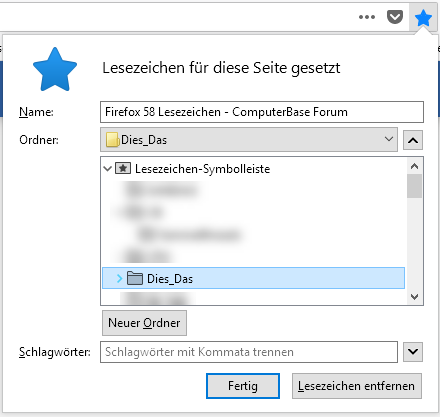Click yellow folder icon in Ordner dropdown
Image resolution: width=440 pixels, height=417 pixels.
[112, 140]
